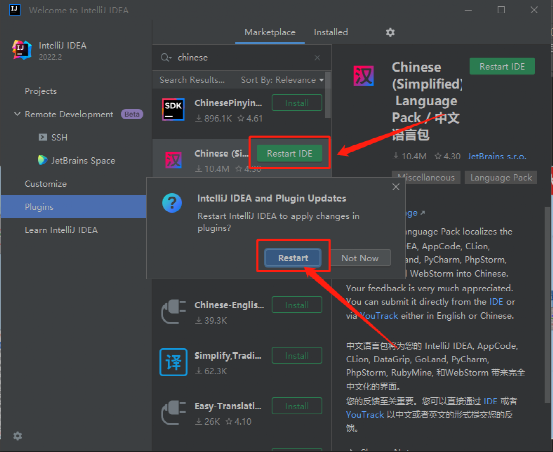Open the JetBrains s.r.o. vendor link
553x452 pixels.
point(497,156)
